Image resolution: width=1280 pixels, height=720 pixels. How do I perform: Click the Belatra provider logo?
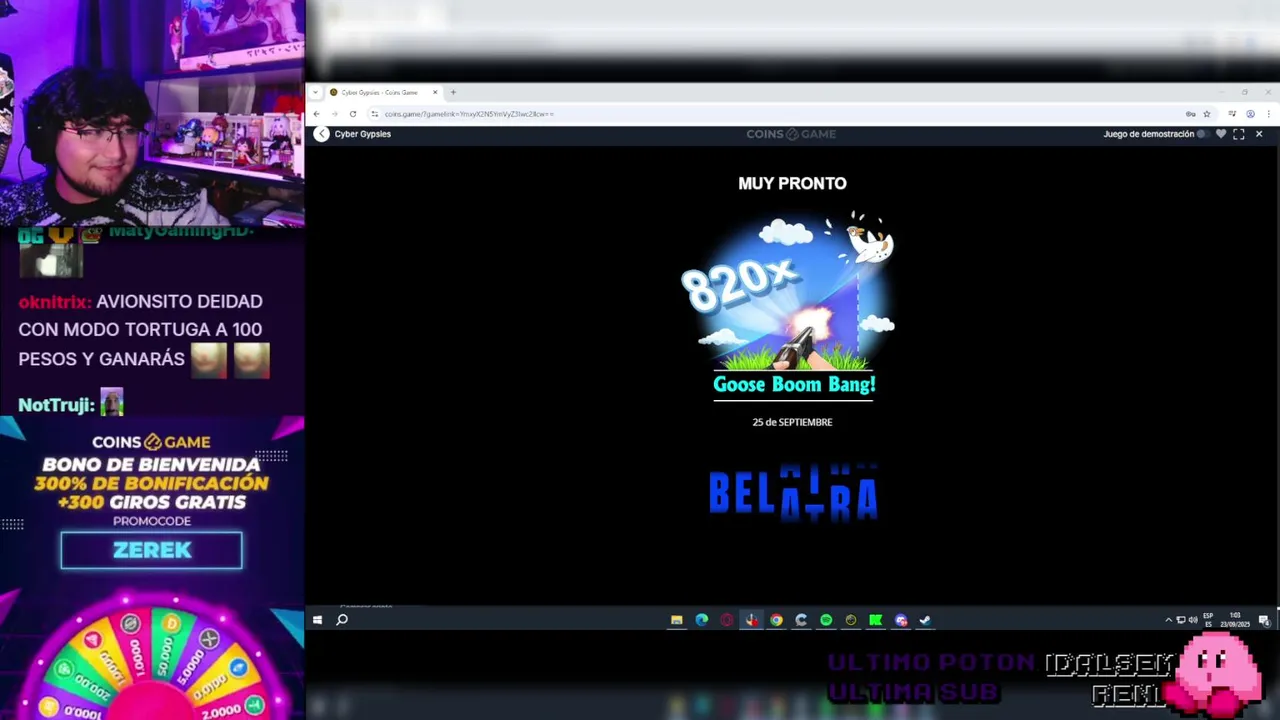[793, 492]
